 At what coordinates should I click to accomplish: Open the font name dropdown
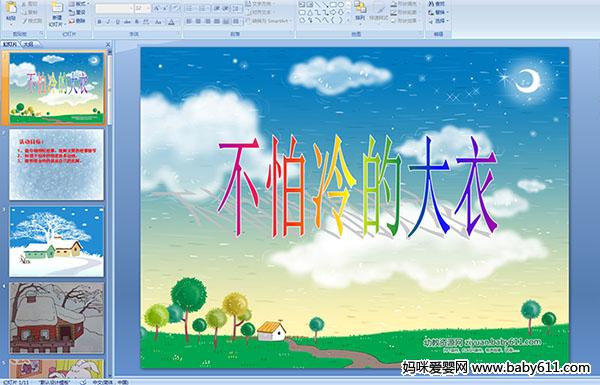point(131,8)
